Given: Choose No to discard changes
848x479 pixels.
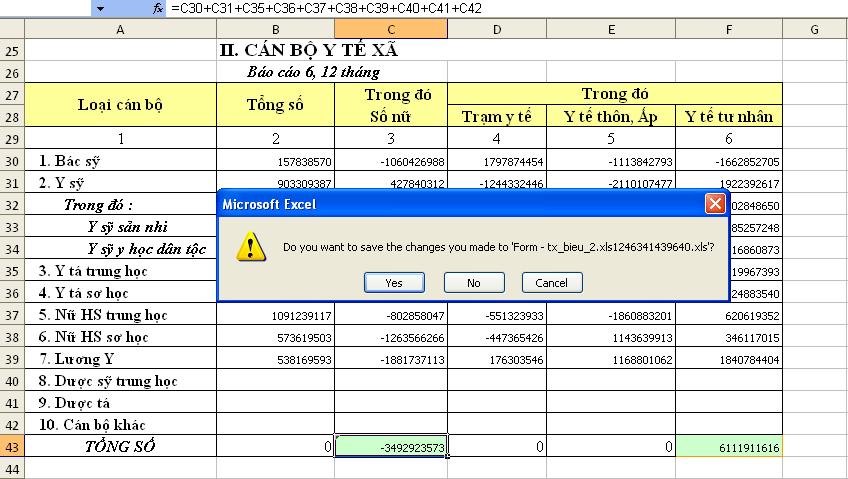Looking at the screenshot, I should point(473,283).
